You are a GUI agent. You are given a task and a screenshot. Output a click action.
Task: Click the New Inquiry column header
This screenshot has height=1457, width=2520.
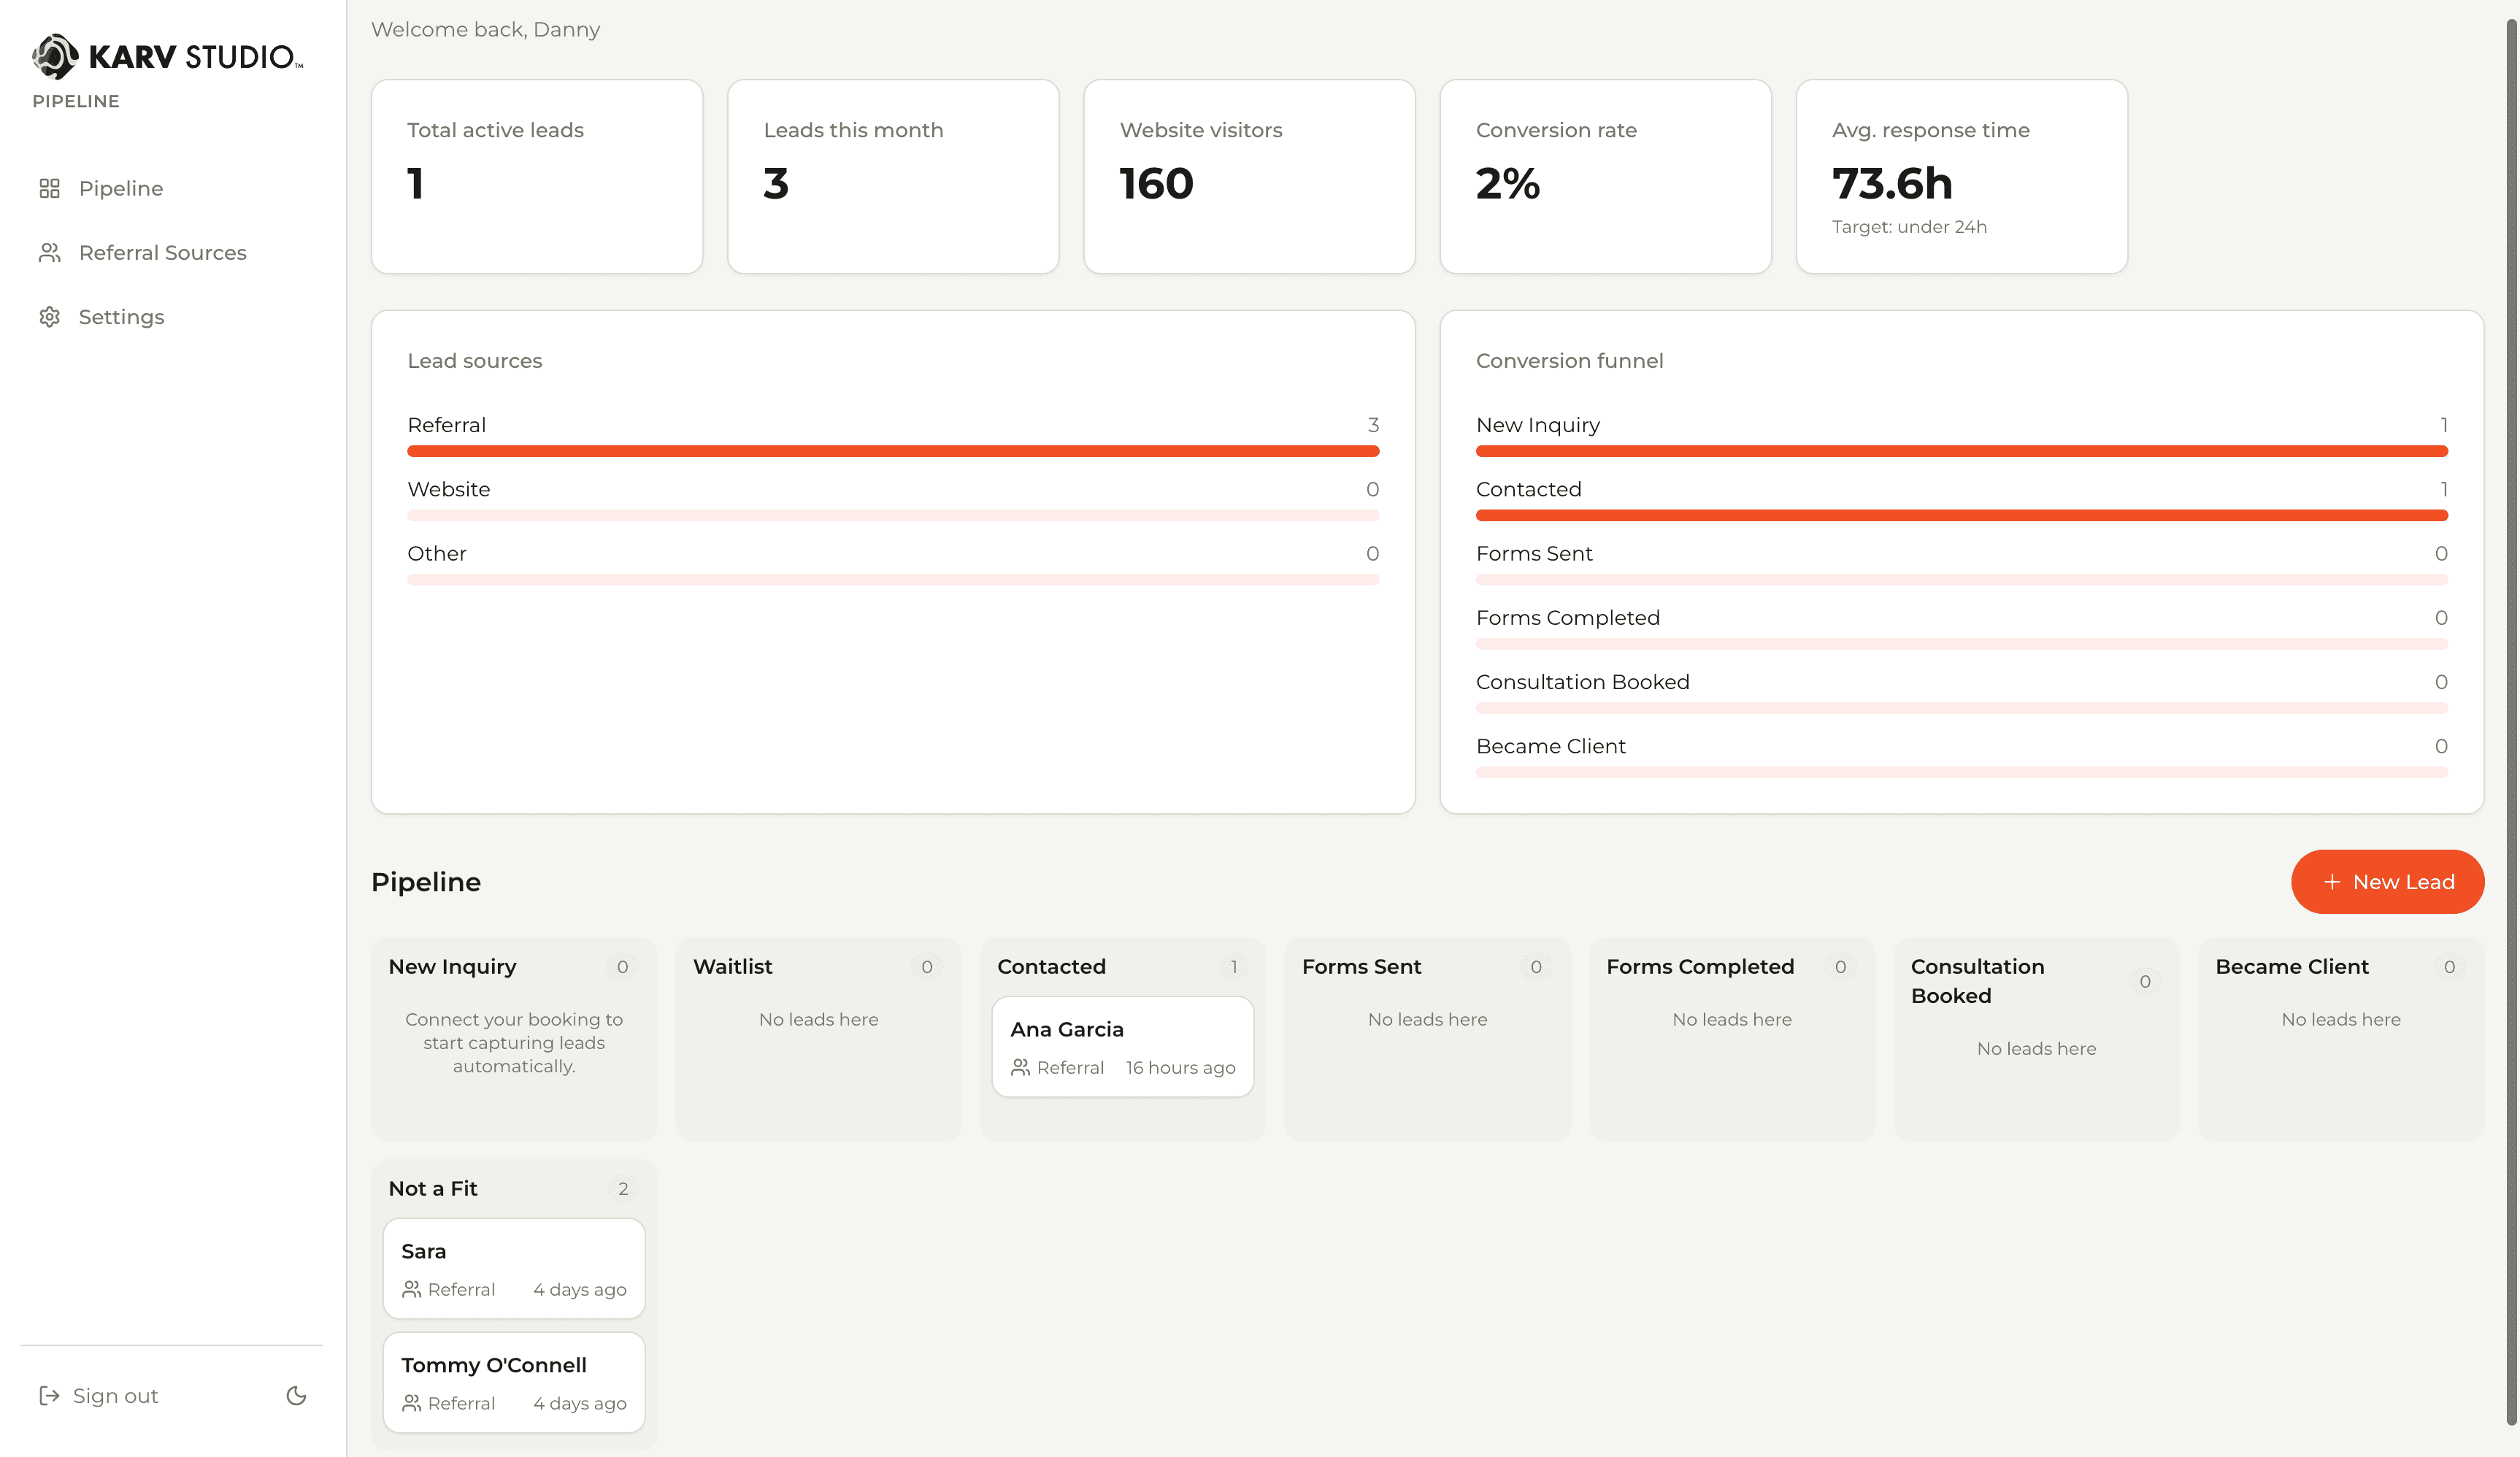(x=452, y=966)
